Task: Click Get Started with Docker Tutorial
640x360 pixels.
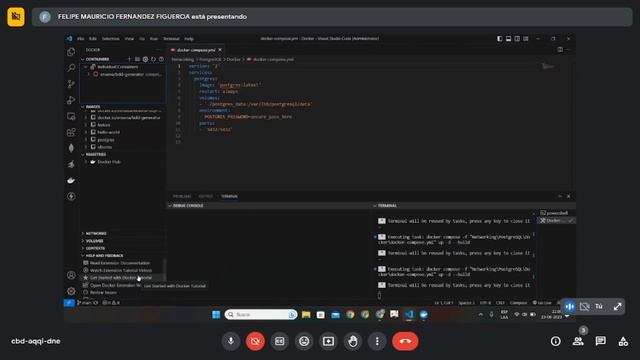Action: (121, 278)
